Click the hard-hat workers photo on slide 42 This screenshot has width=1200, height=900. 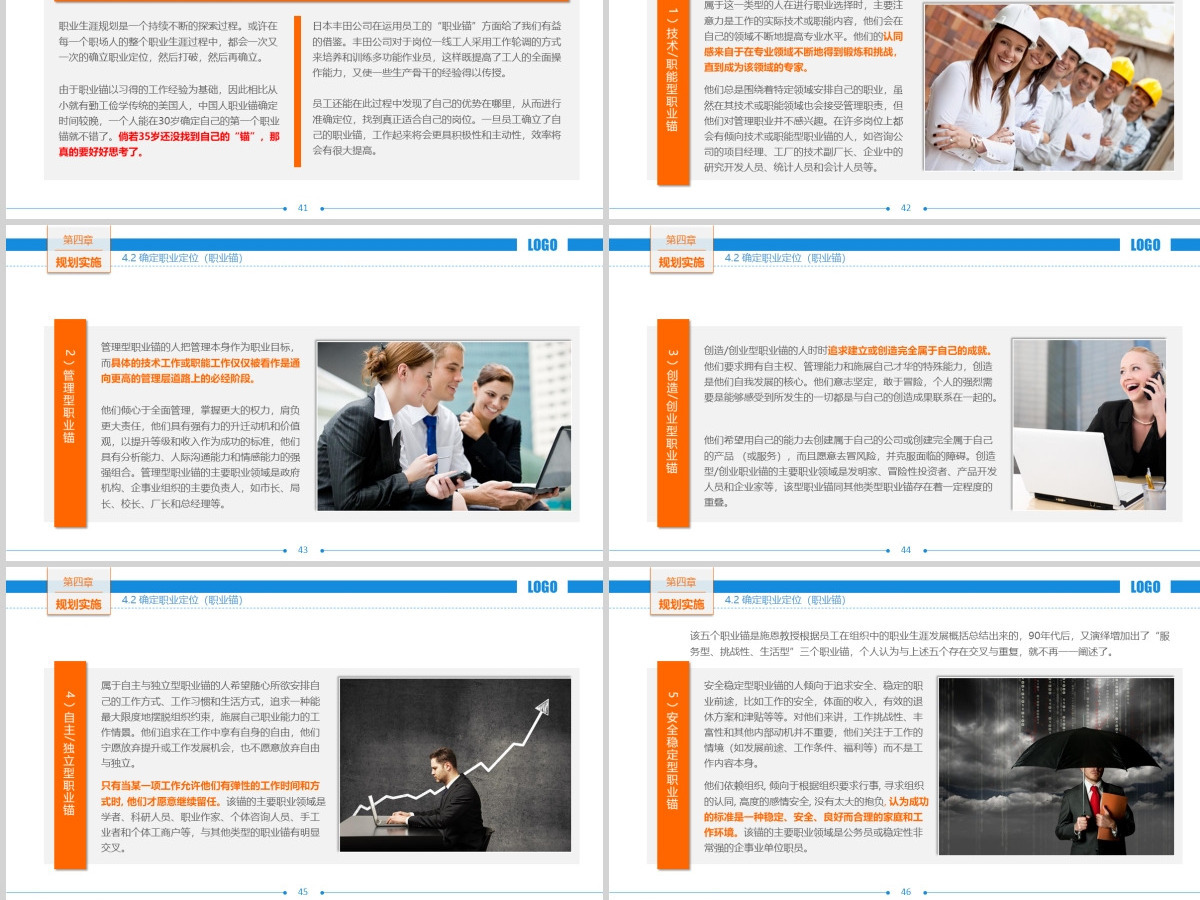(x=1048, y=87)
